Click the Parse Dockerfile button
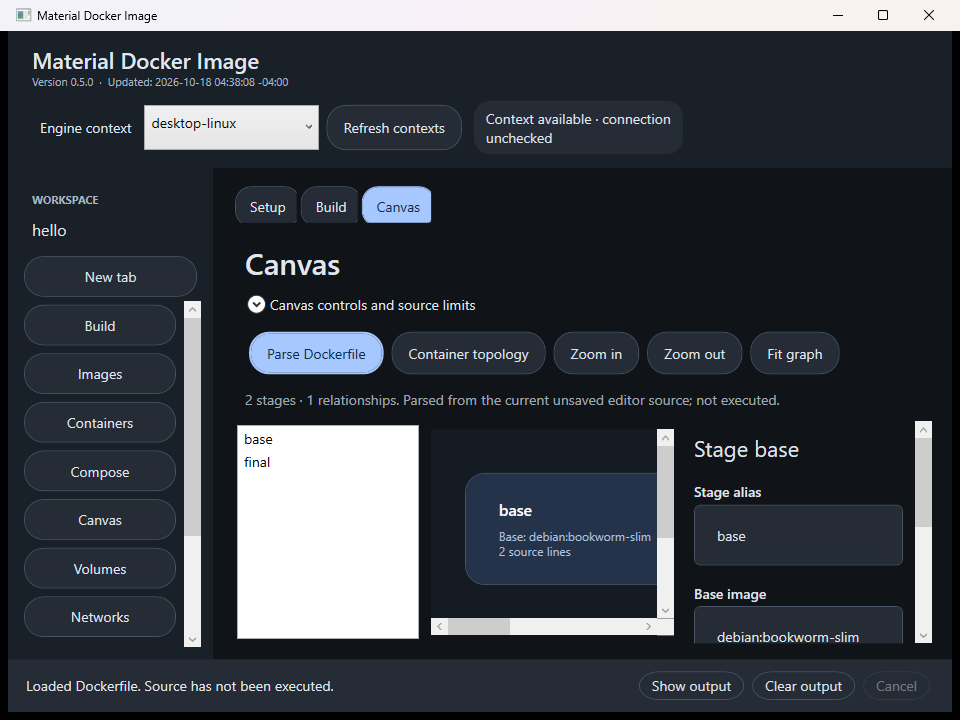Screen dimensions: 960x720 [316, 354]
